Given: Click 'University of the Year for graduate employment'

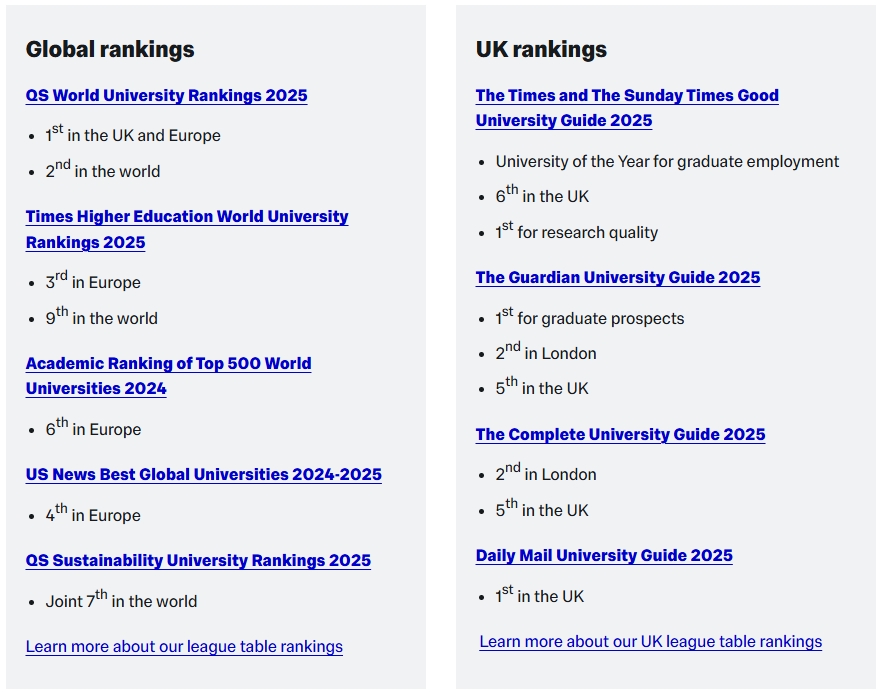Looking at the screenshot, I should click(667, 162).
